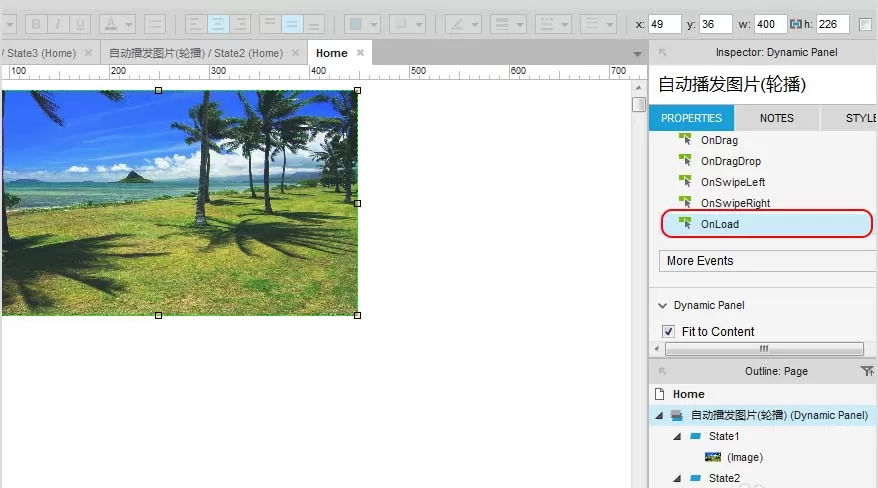The width and height of the screenshot is (878, 488).
Task: Open the font color dropdown arrow
Action: coord(129,24)
